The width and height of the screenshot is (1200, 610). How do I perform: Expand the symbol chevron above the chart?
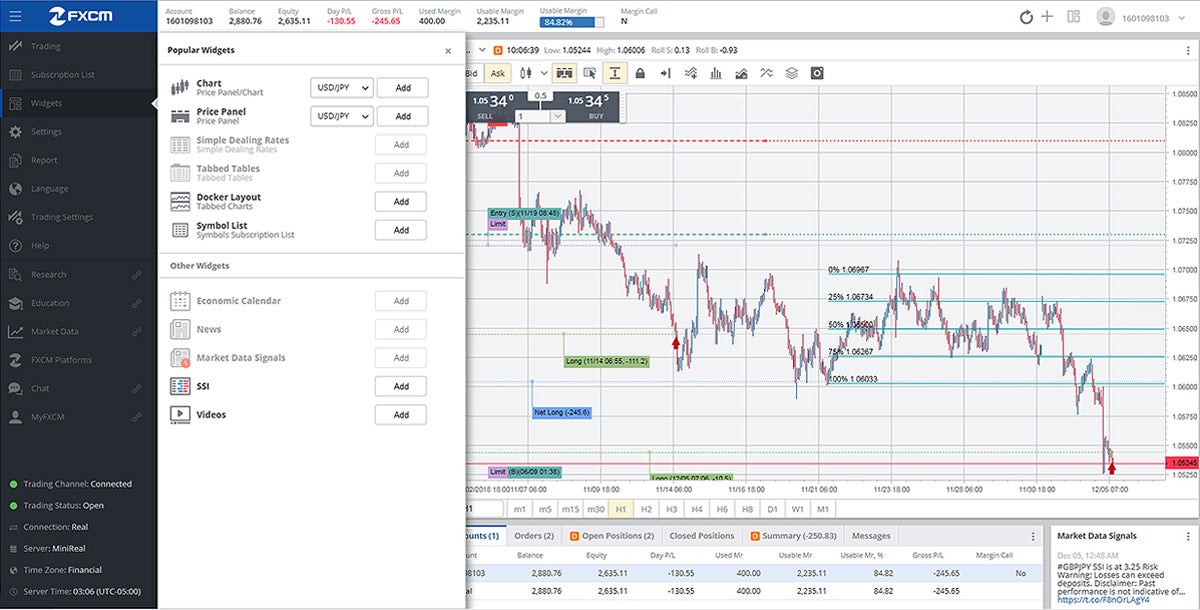[482, 49]
